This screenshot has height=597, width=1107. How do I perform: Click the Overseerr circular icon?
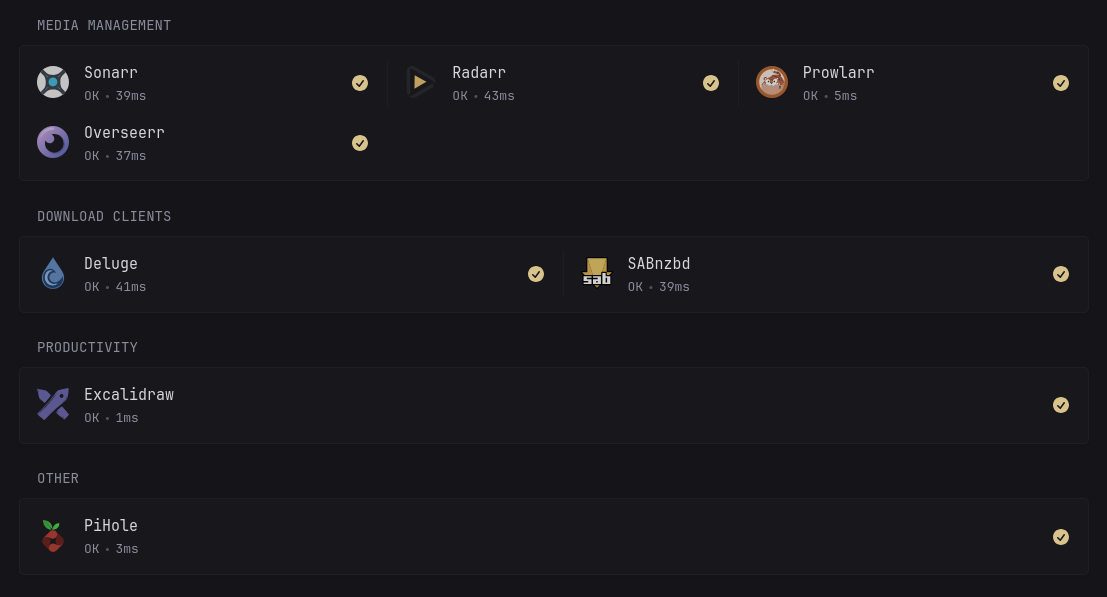point(53,142)
